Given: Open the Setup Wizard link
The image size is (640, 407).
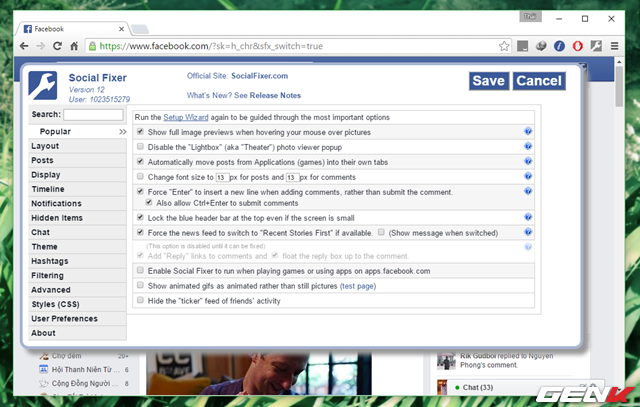Looking at the screenshot, I should [186, 117].
